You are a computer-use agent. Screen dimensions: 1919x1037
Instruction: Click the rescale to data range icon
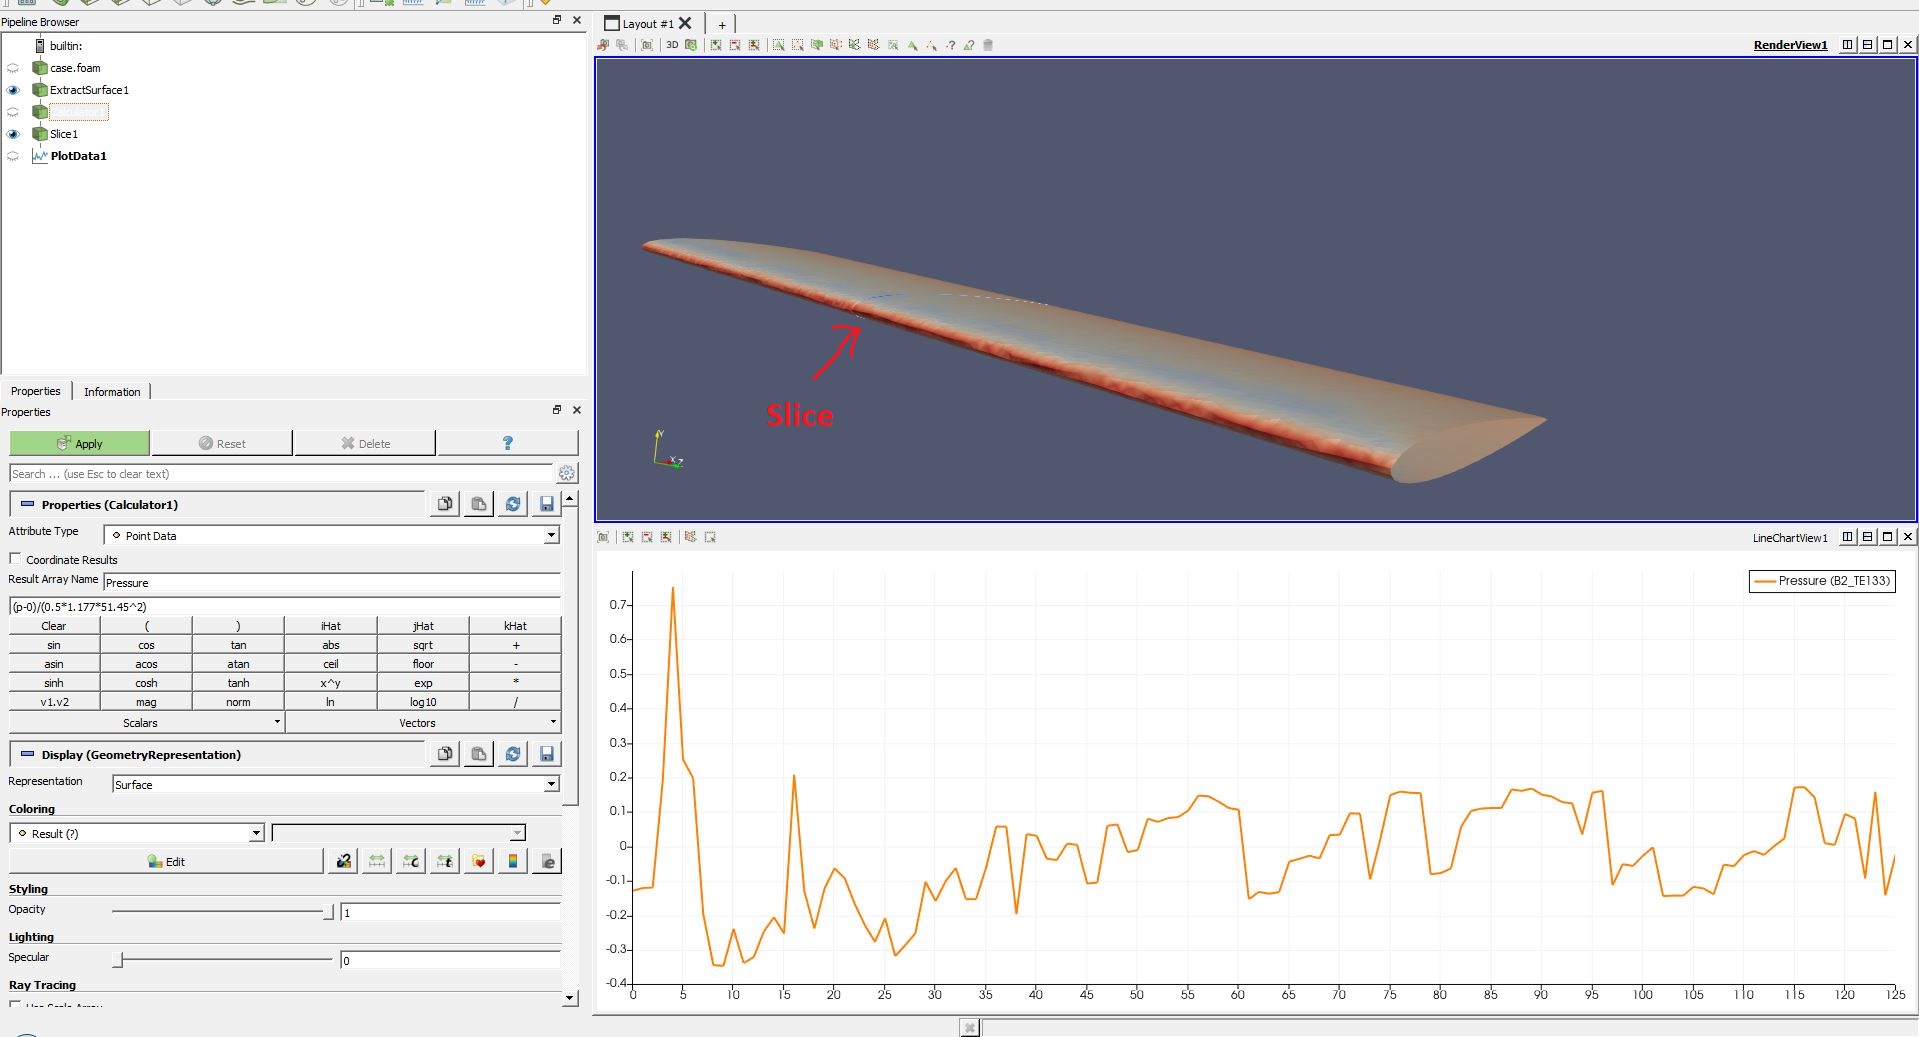point(377,860)
